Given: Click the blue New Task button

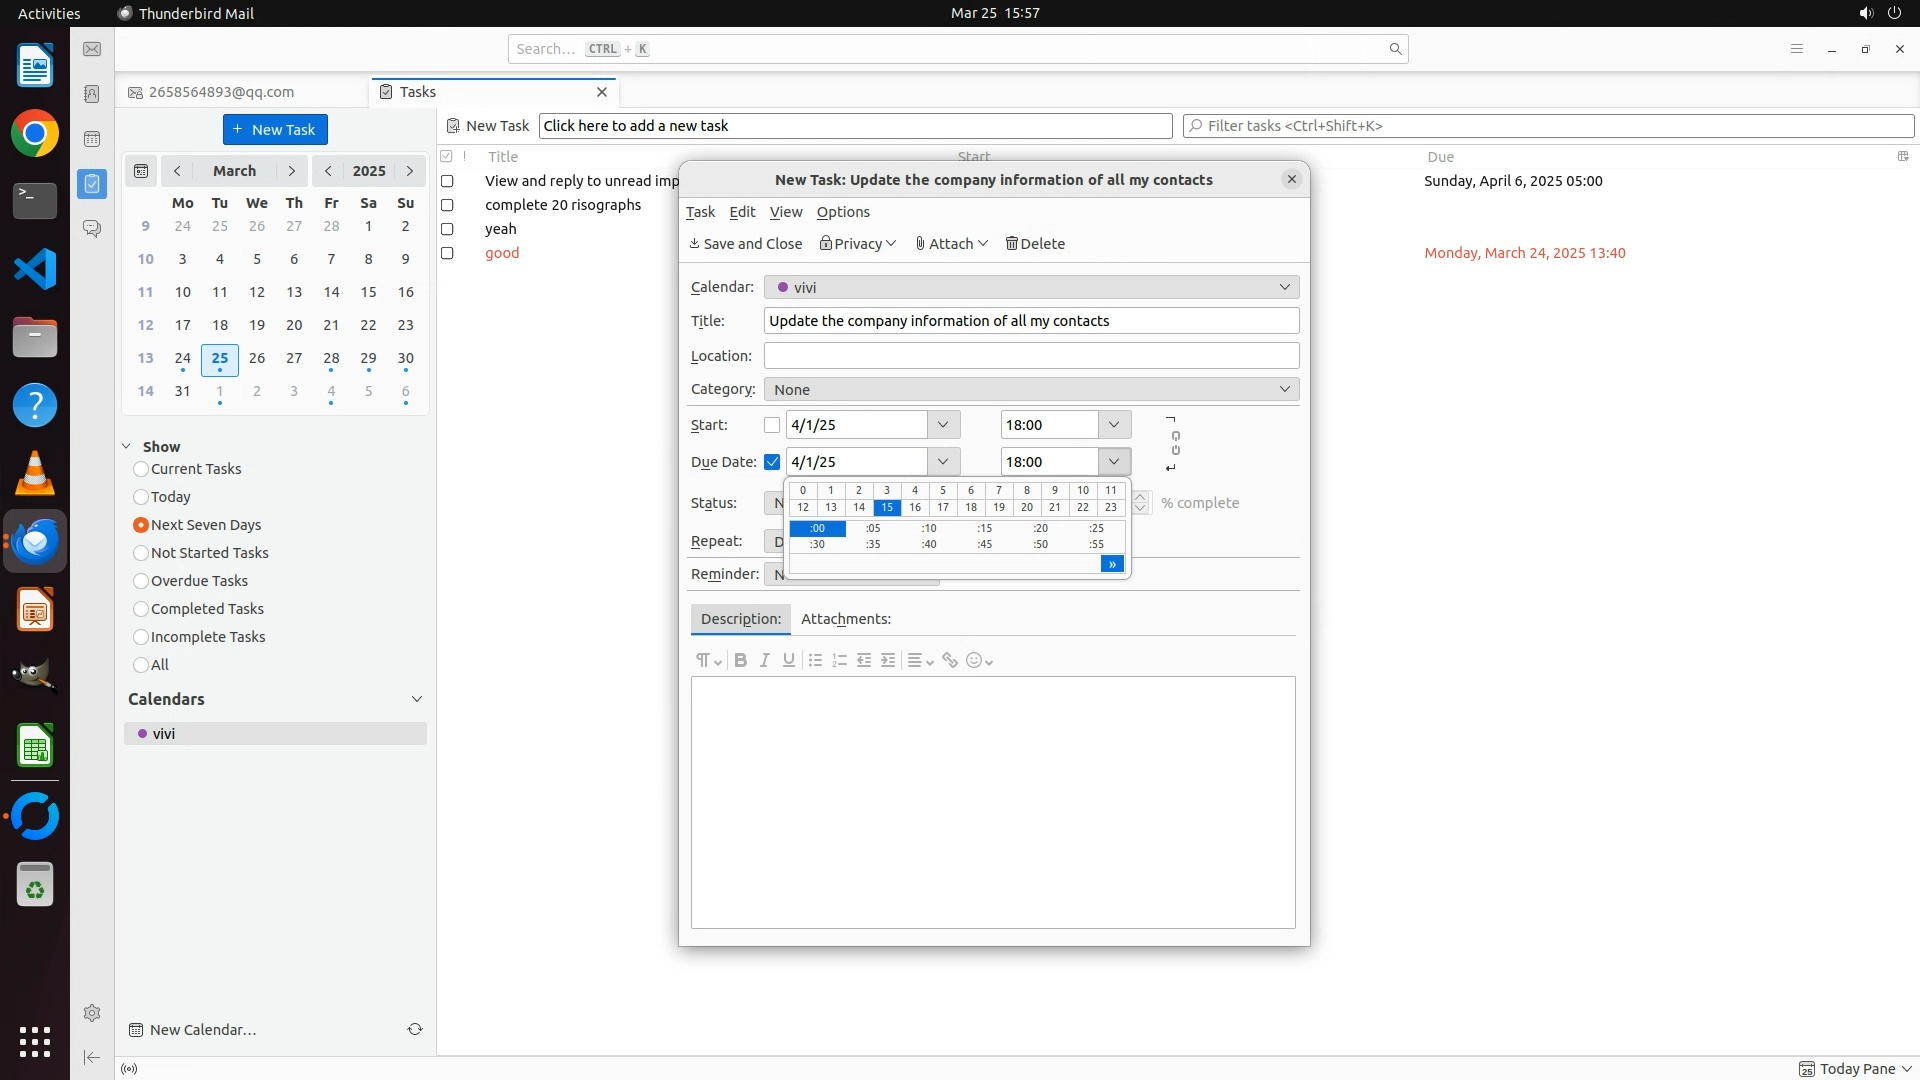Looking at the screenshot, I should (275, 130).
